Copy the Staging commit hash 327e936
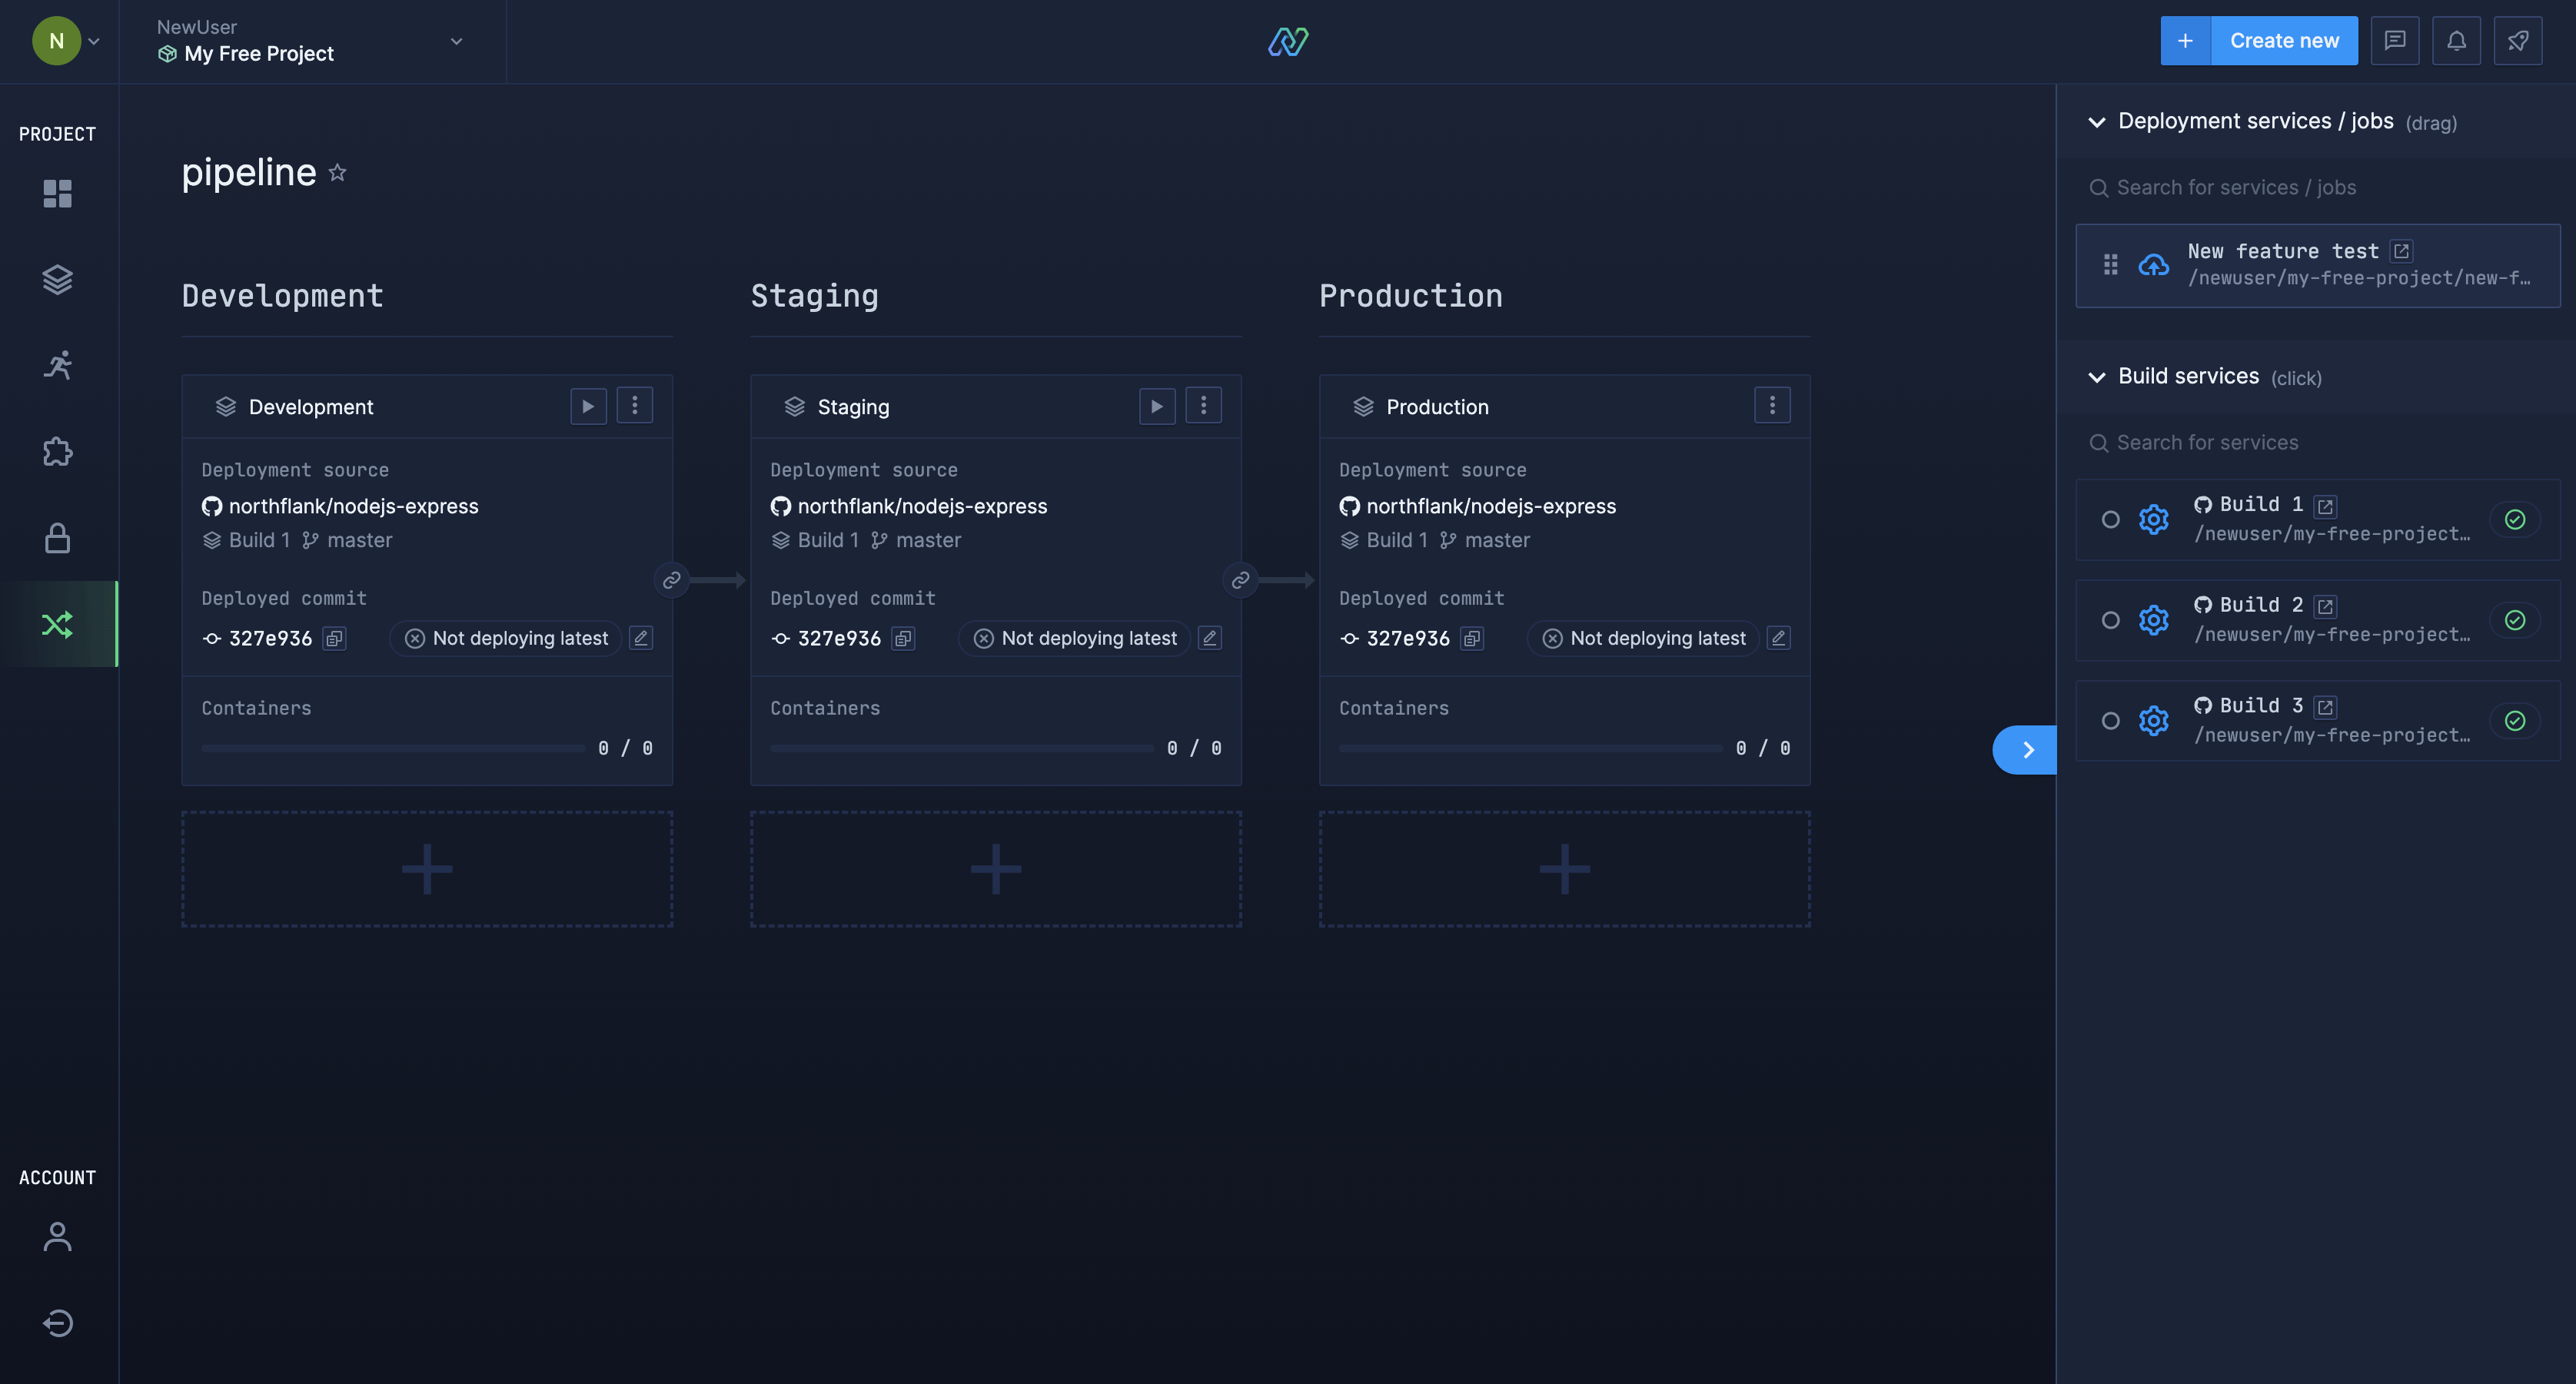Viewport: 2576px width, 1384px height. tap(903, 638)
